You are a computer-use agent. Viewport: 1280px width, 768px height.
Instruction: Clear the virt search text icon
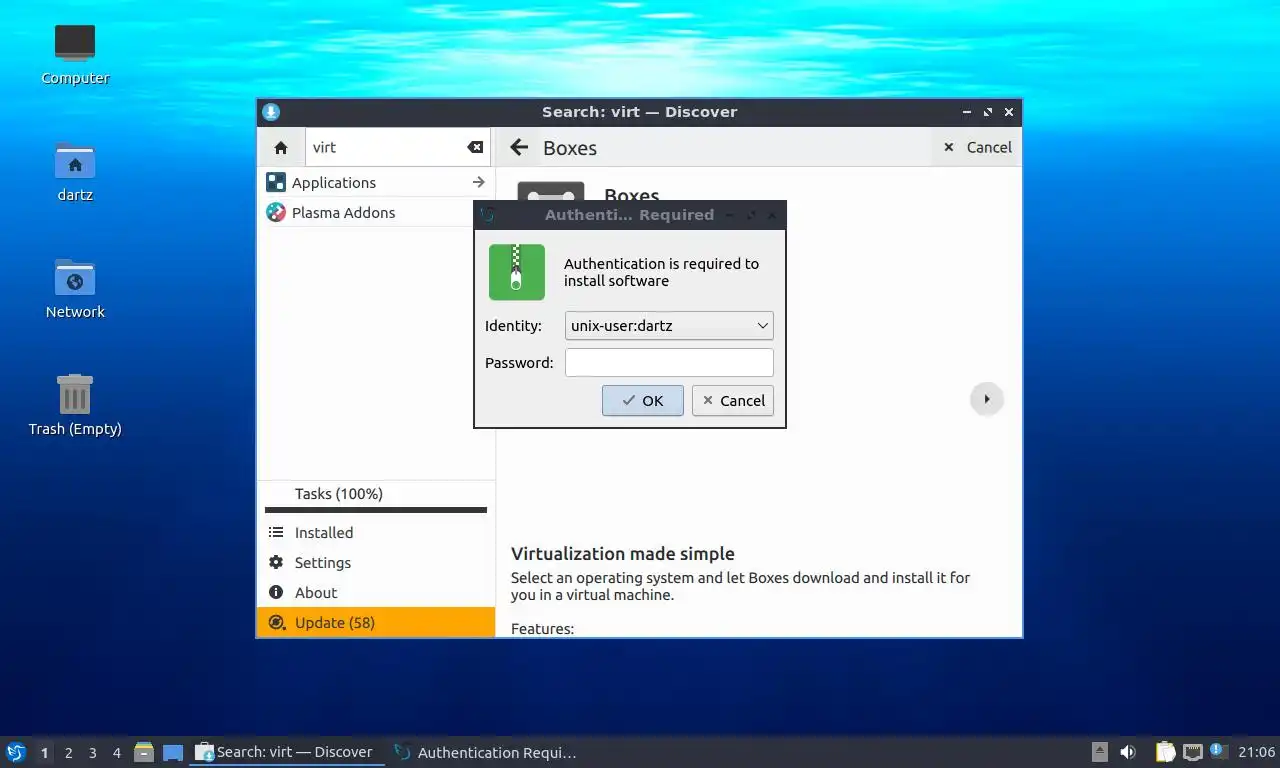click(x=475, y=147)
